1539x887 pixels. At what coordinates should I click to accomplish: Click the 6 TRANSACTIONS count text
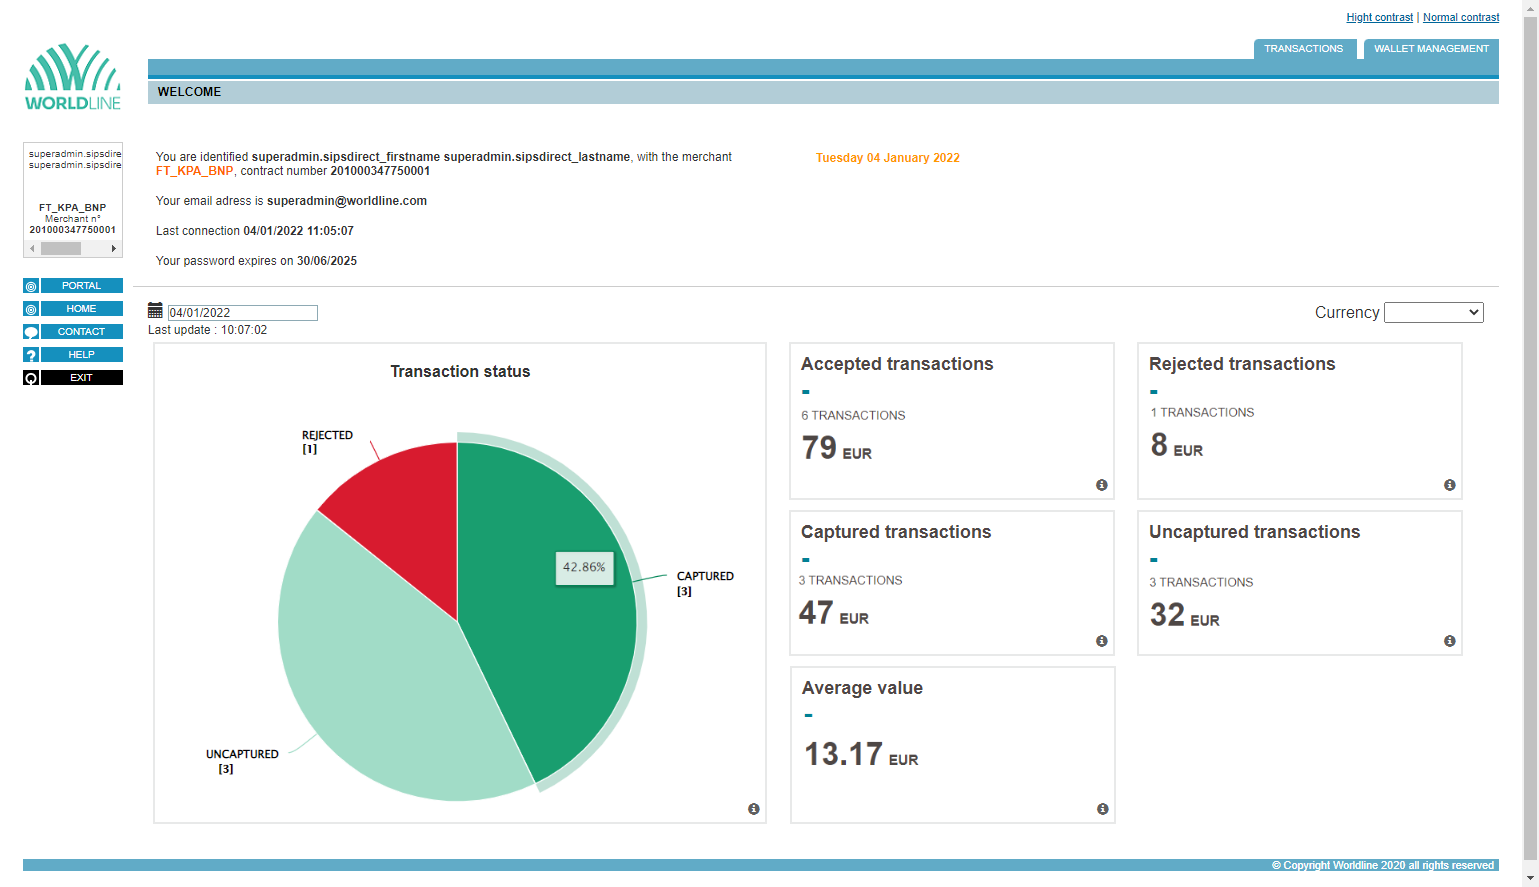853,416
